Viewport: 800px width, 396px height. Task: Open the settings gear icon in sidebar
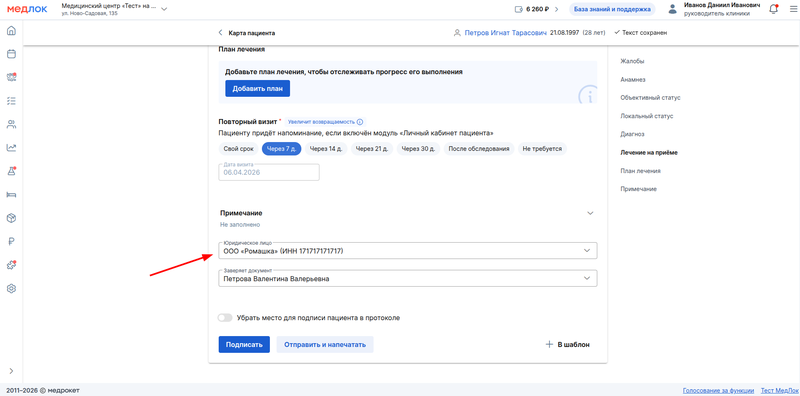coord(11,288)
